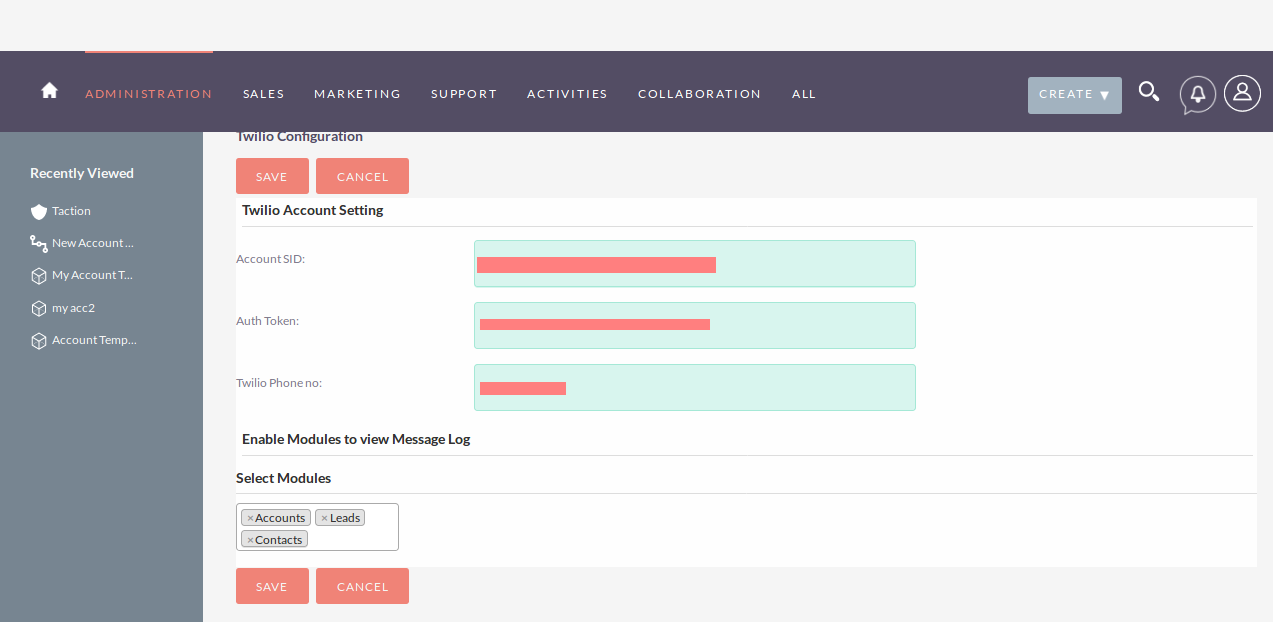Remove the Leads module tag
Screen dimensions: 1273x622
tap(324, 518)
